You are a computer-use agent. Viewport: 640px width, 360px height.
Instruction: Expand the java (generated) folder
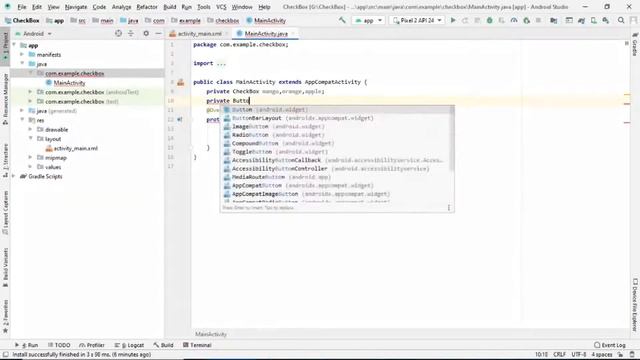tap(22, 111)
